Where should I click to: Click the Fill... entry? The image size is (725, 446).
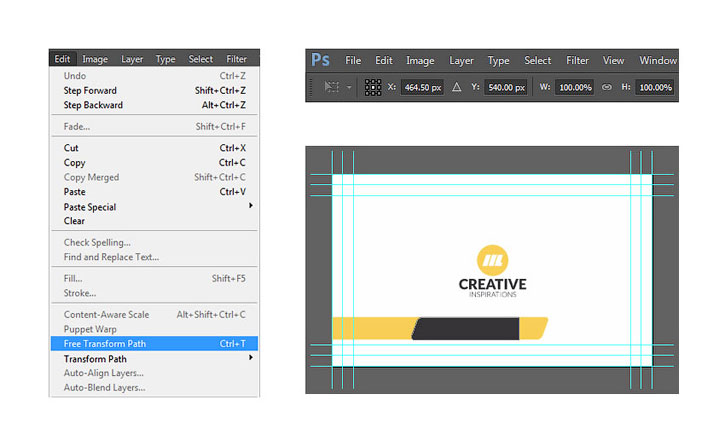coord(154,279)
